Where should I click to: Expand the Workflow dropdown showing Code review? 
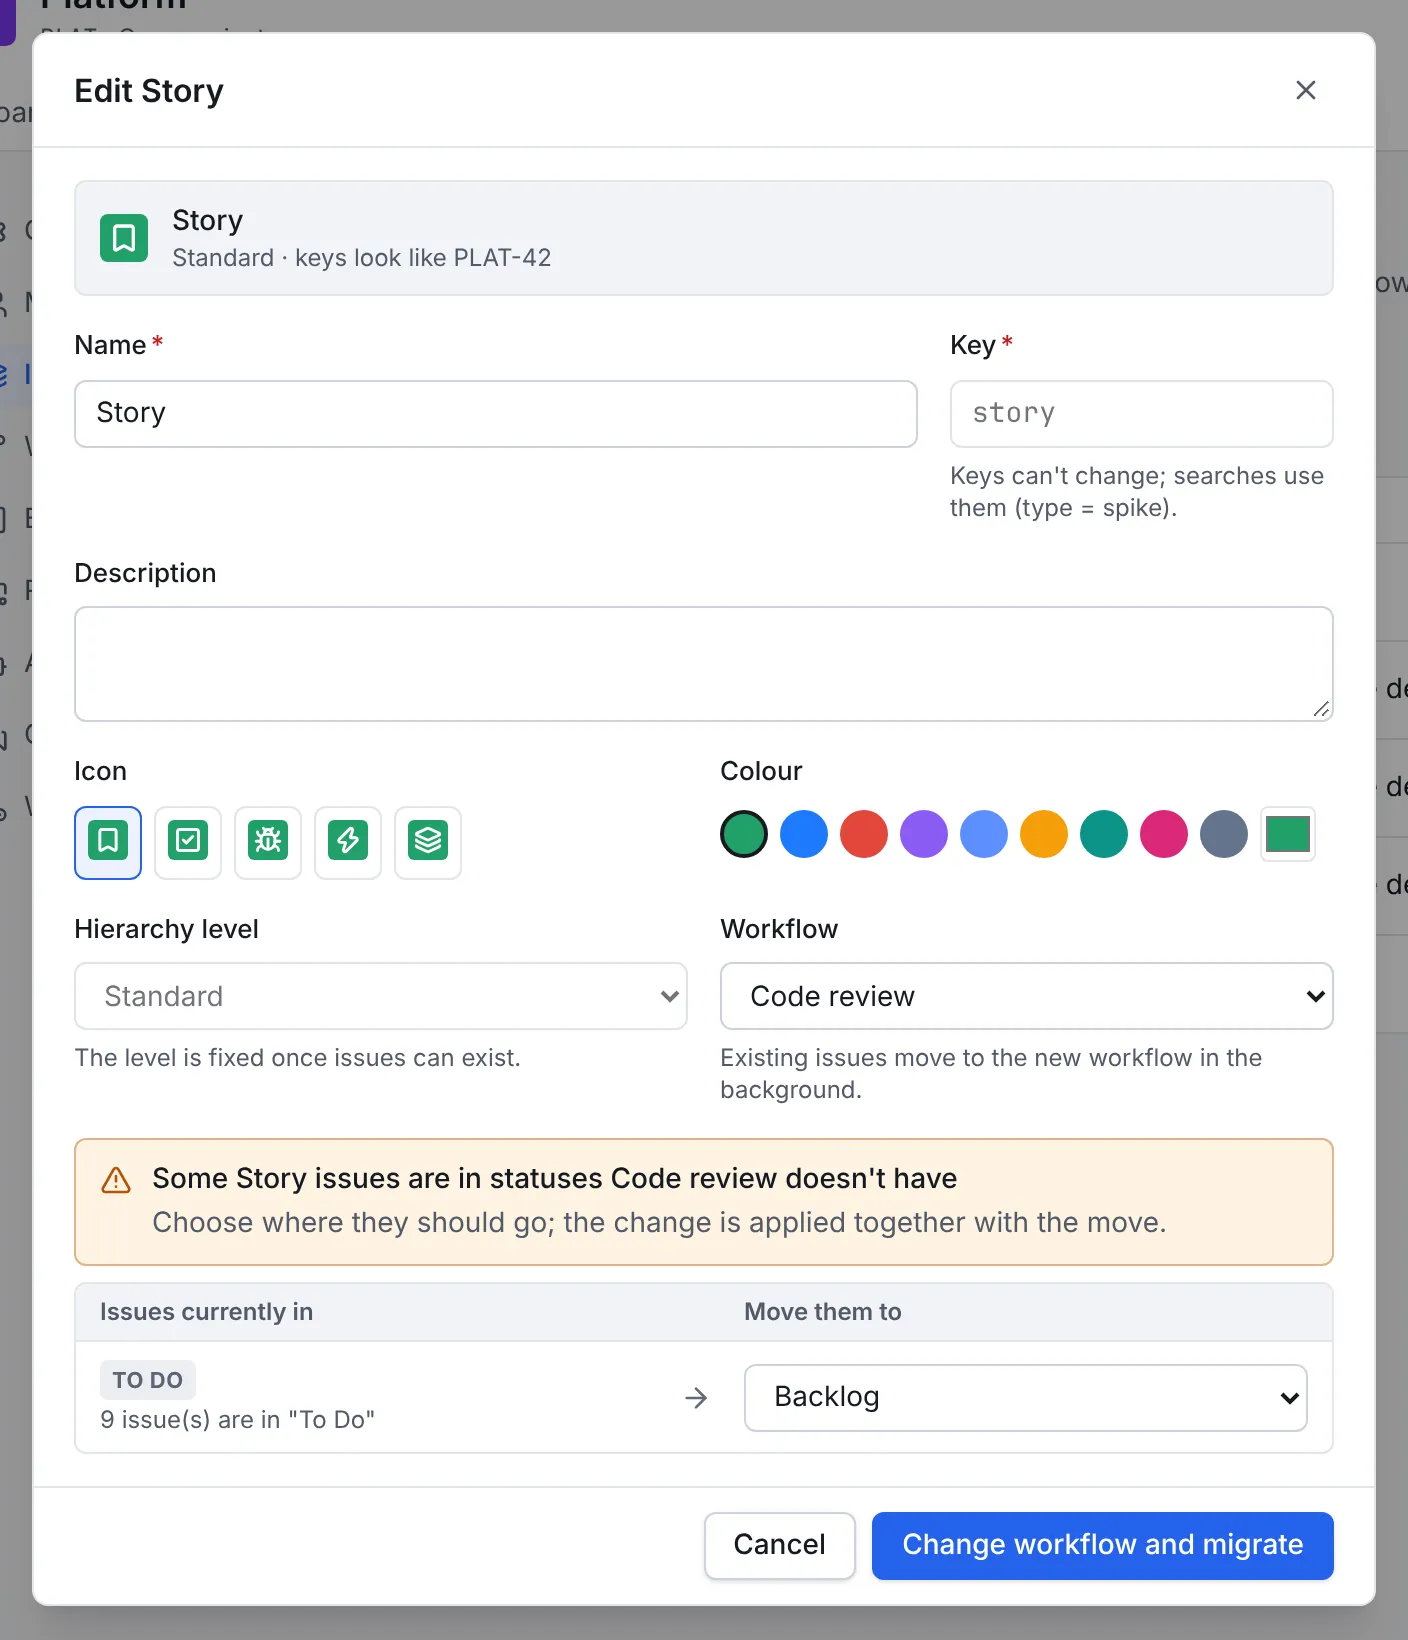click(1027, 996)
